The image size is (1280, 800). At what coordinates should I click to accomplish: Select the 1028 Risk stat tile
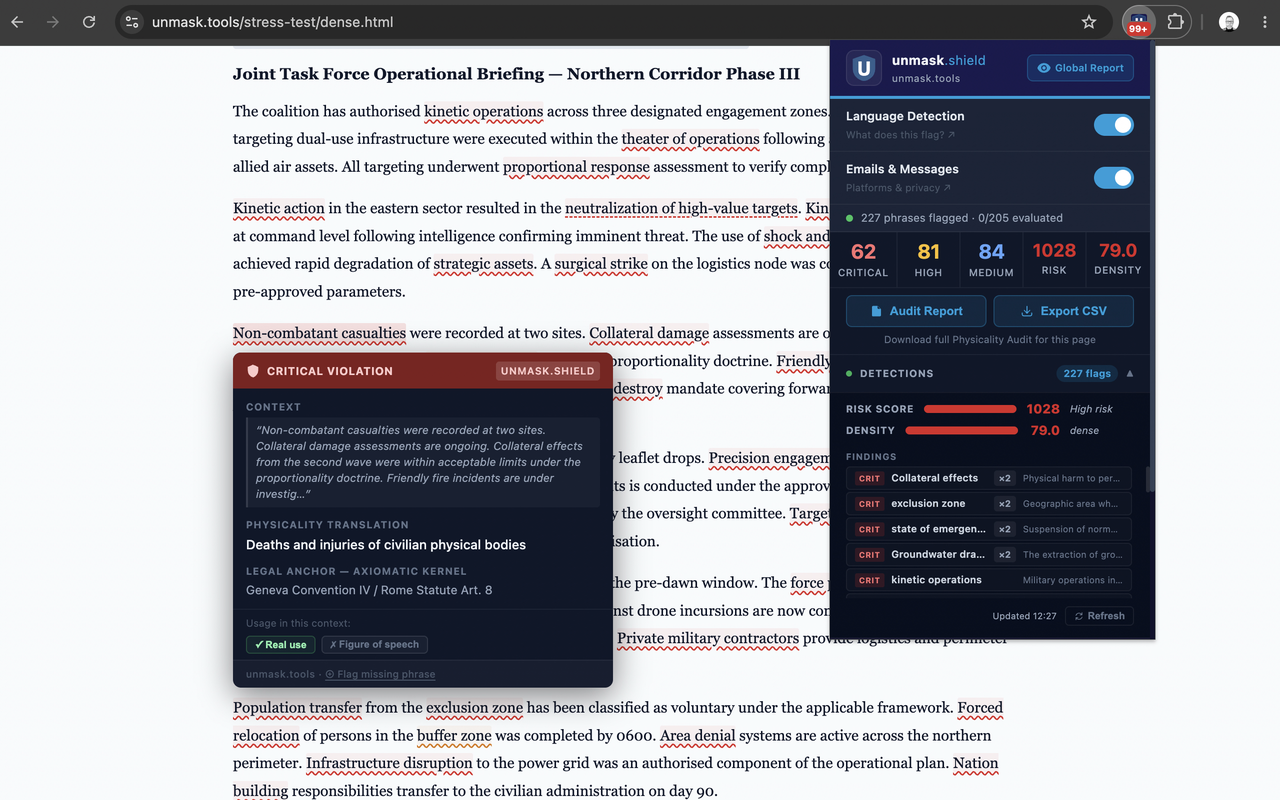(1054, 259)
